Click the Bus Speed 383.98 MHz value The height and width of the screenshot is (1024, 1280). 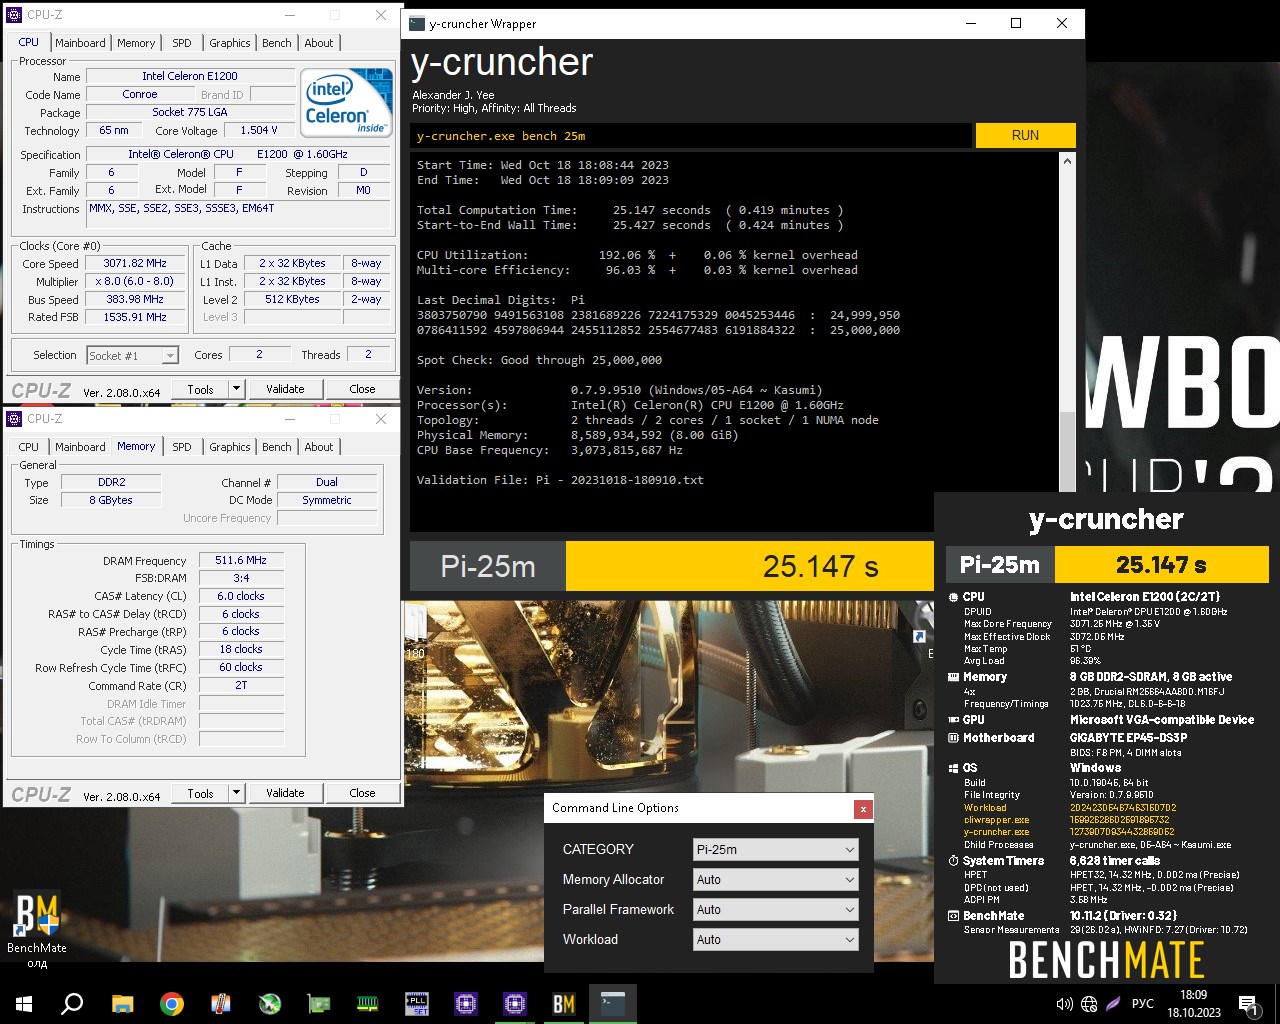pos(135,299)
